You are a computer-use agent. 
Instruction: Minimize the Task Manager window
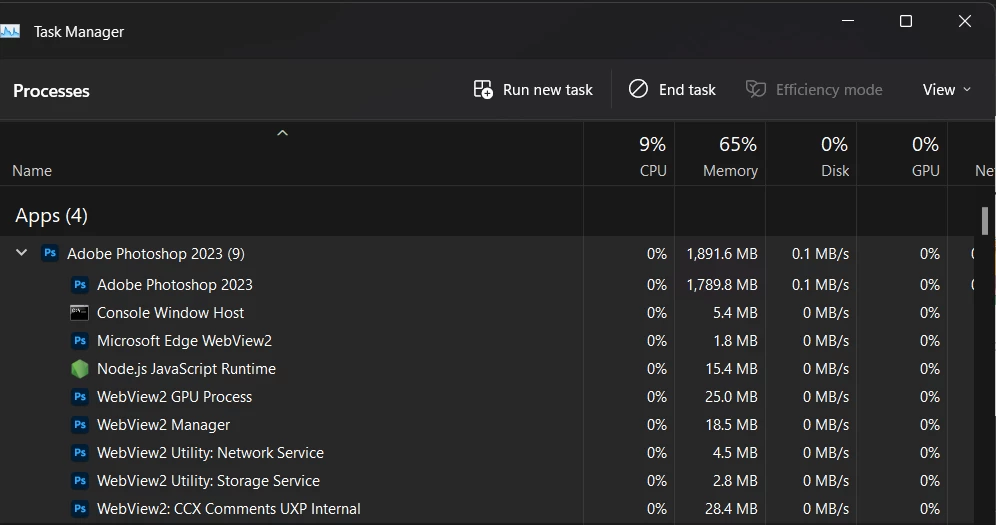pyautogui.click(x=848, y=21)
